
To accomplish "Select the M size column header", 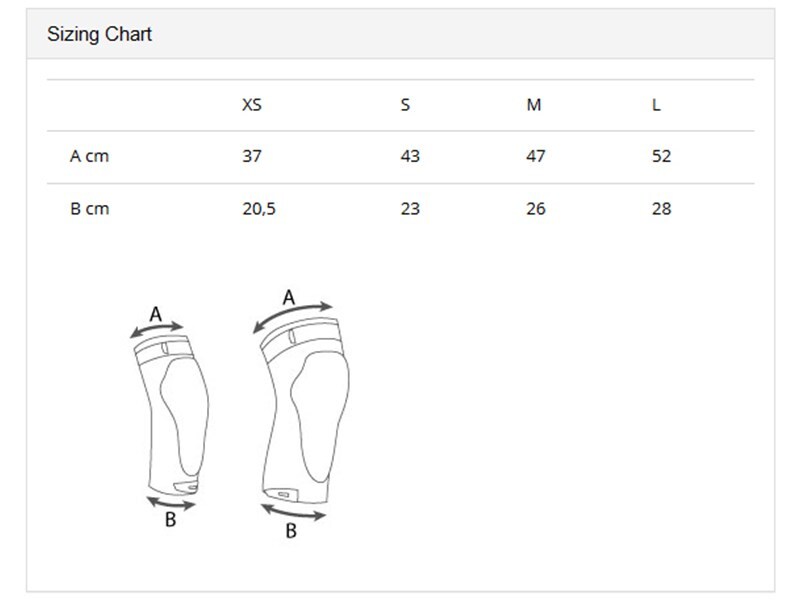I will coord(534,105).
